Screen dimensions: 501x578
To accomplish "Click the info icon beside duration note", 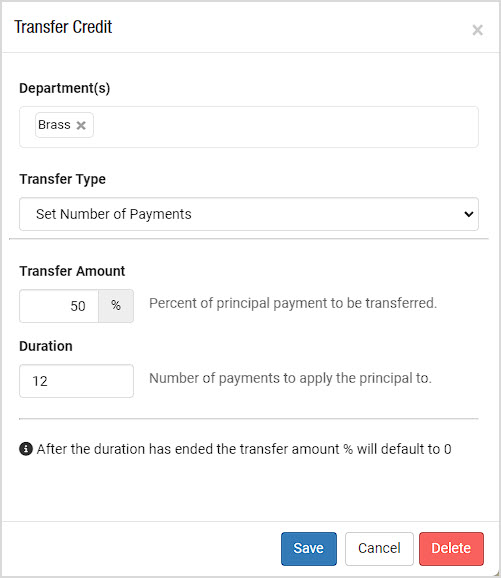I will click(26, 449).
